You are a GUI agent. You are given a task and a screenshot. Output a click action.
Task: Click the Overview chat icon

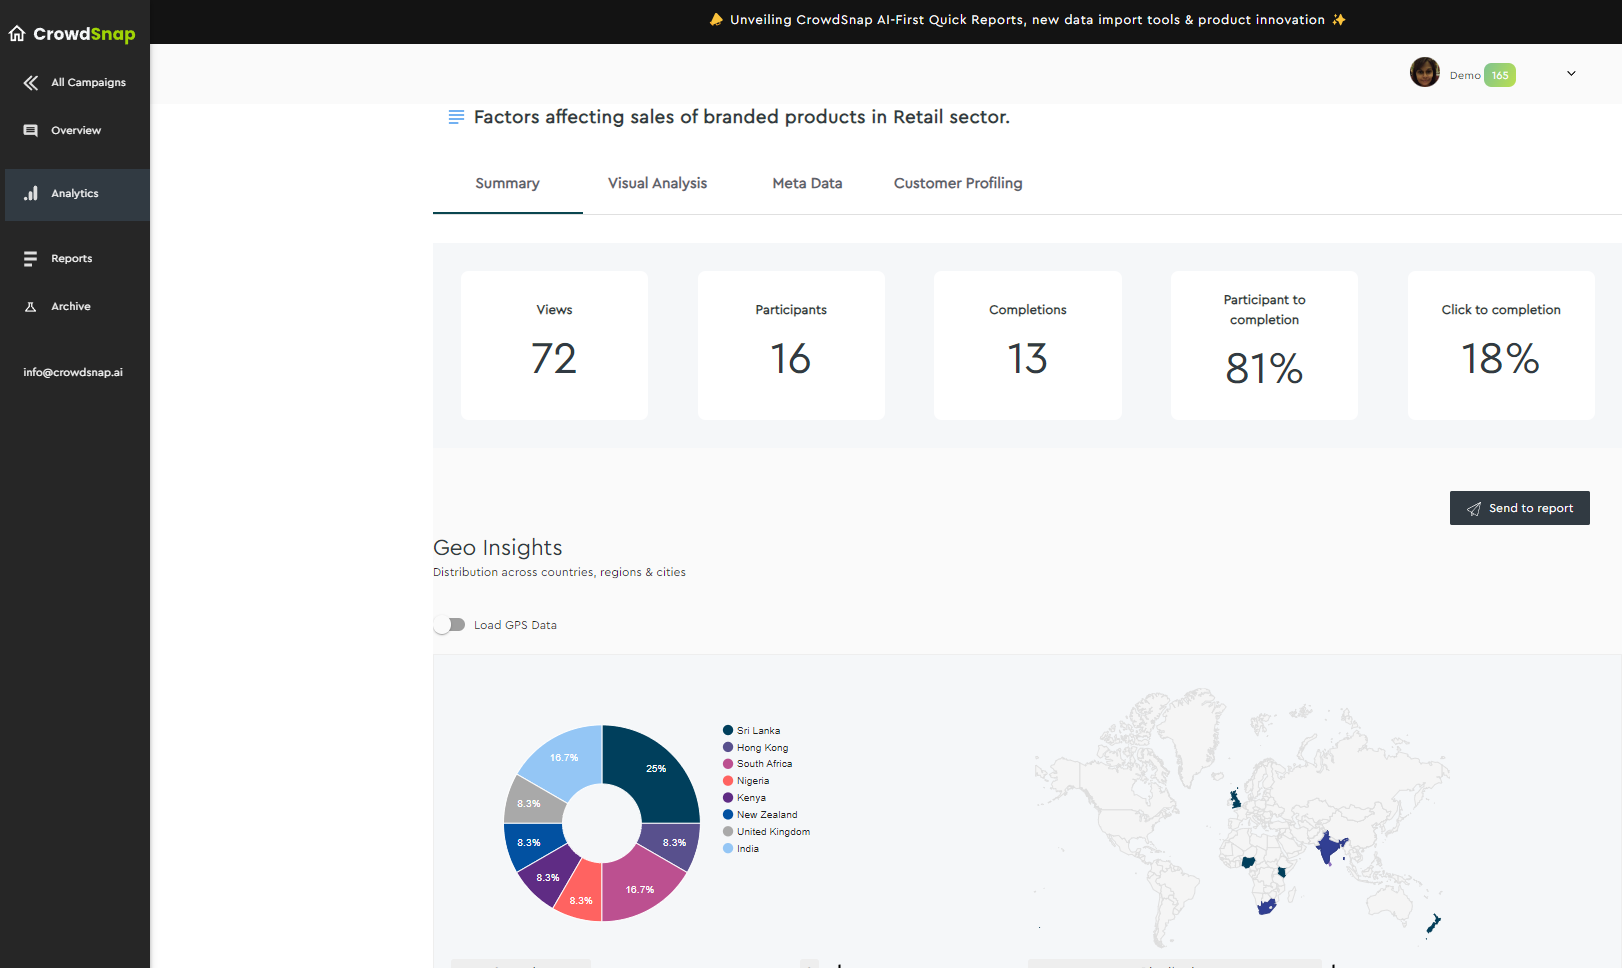coord(31,131)
